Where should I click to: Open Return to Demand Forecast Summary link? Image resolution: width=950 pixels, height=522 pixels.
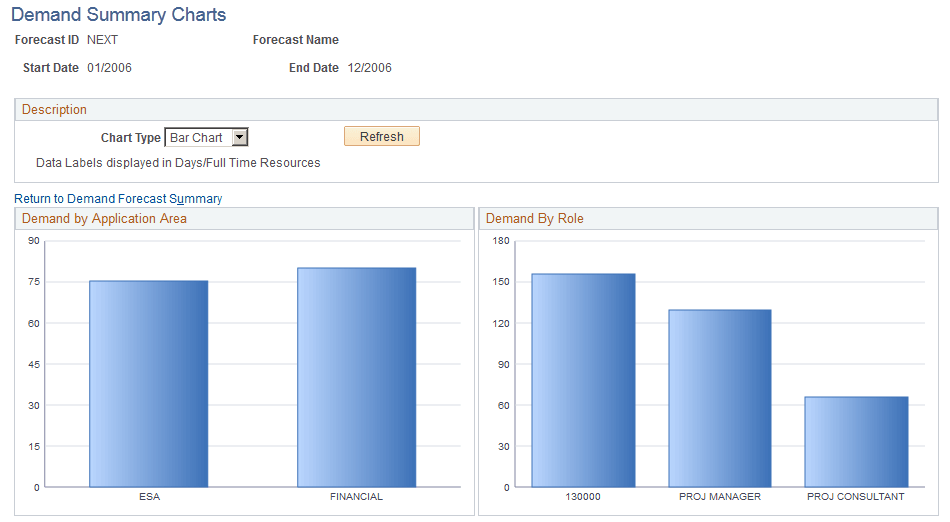[118, 199]
